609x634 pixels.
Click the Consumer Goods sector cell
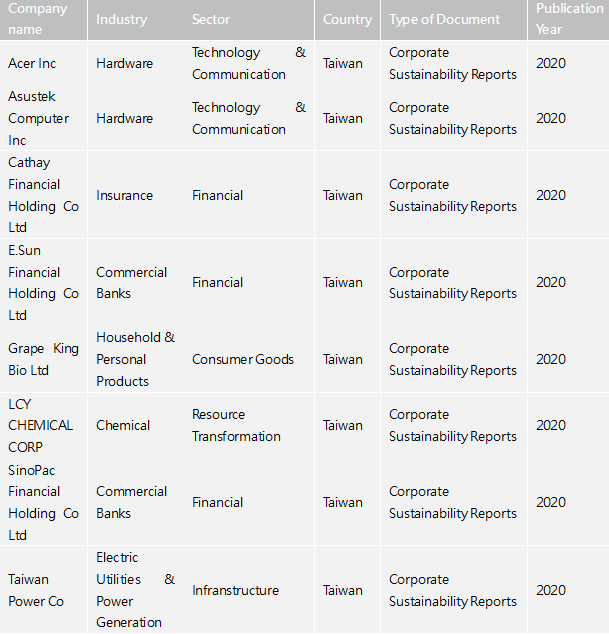click(243, 359)
